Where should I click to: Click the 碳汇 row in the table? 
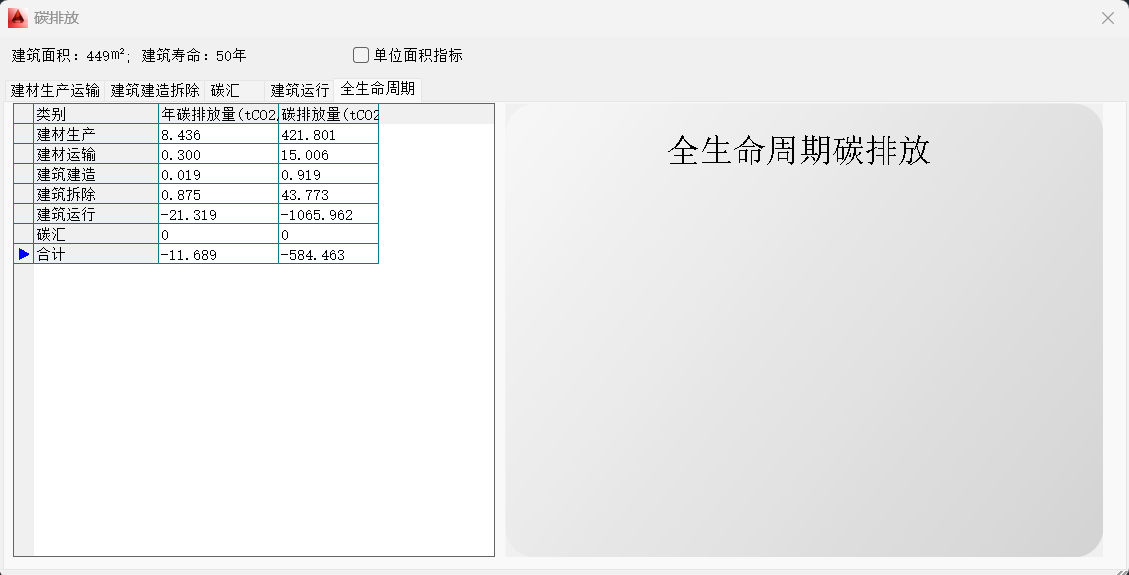96,234
